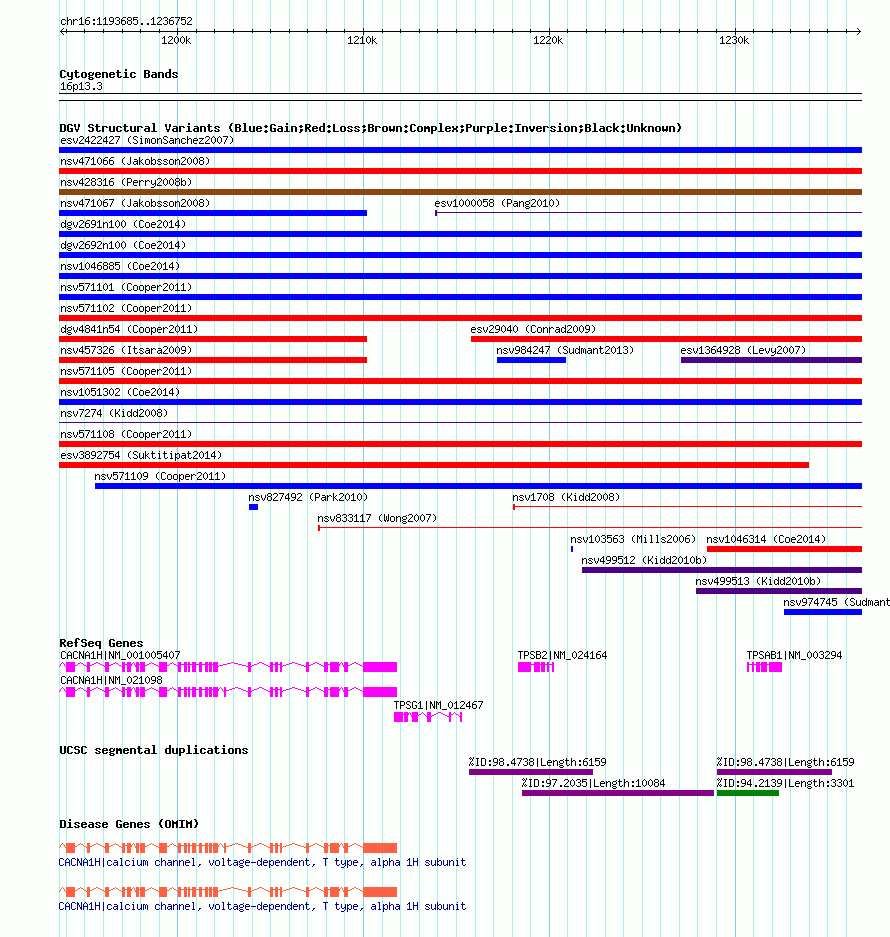
Task: Open the nsv428316 (Perry2008b) brown complex bar
Action: tap(460, 192)
